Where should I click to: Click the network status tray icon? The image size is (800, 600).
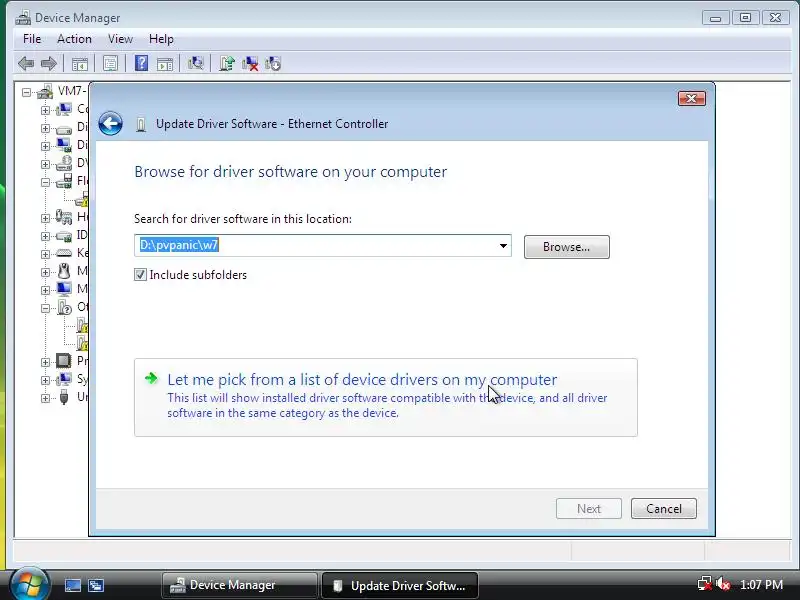click(x=705, y=584)
